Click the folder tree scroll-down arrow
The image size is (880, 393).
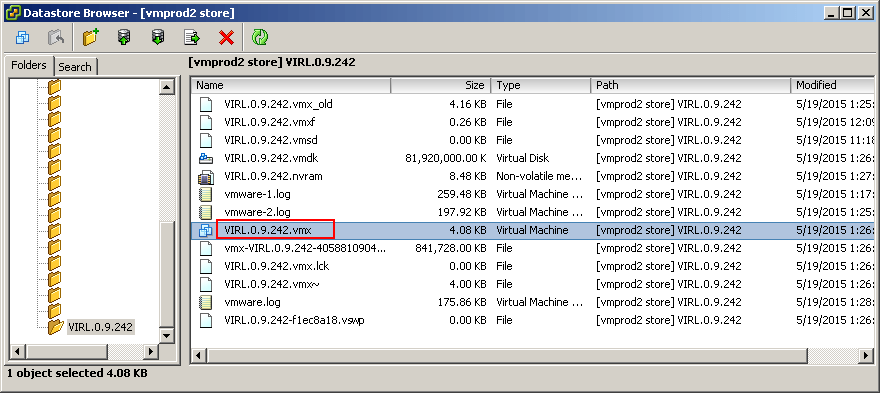coord(167,336)
